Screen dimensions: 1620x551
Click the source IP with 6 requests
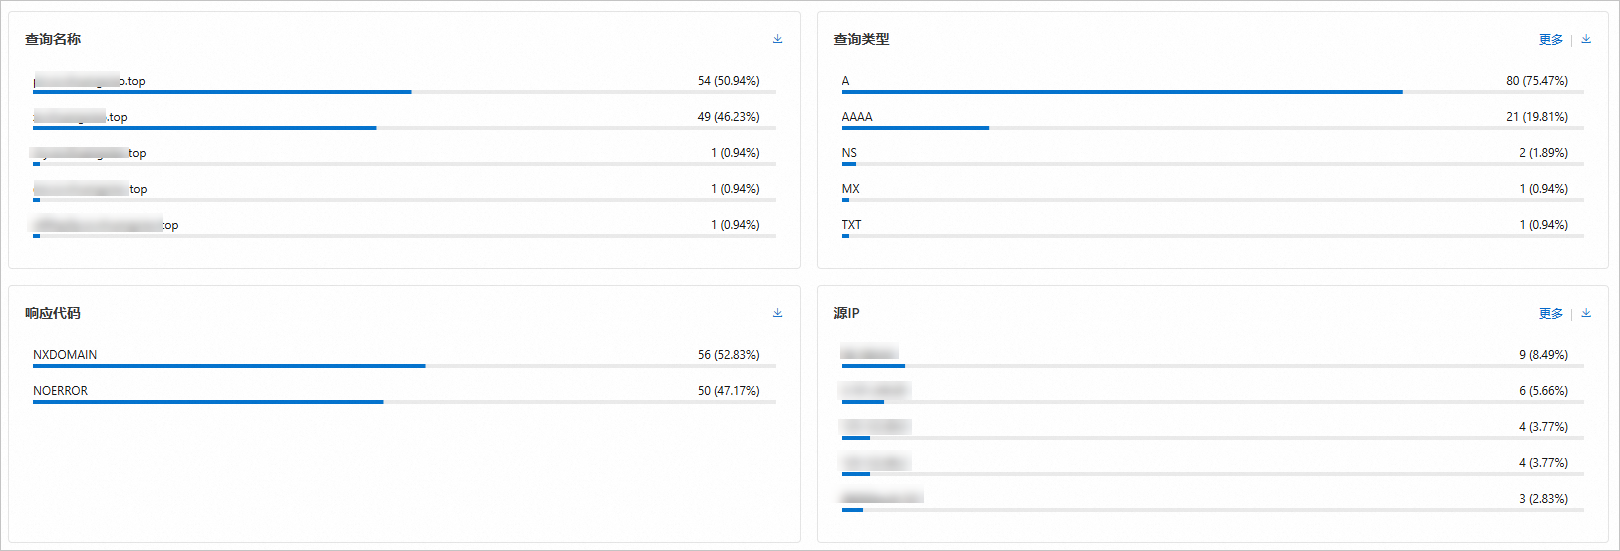coord(874,389)
